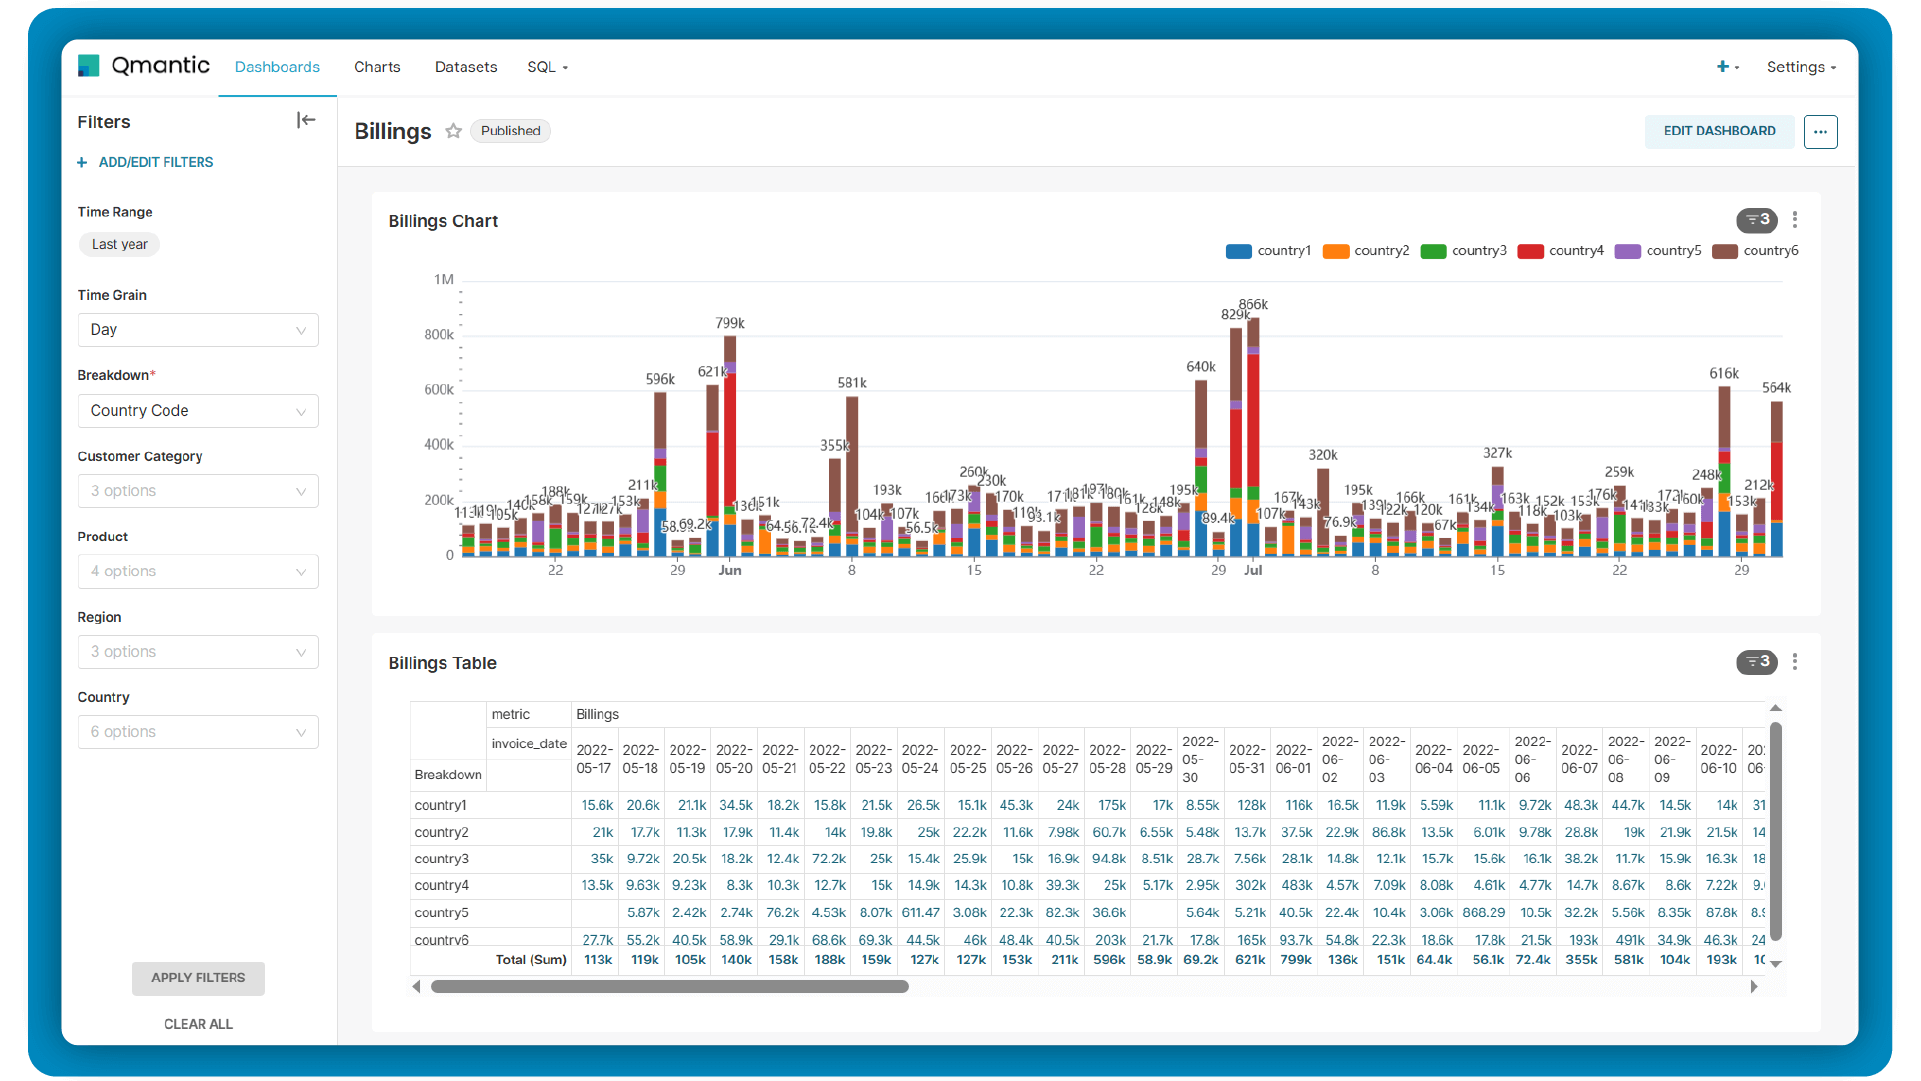This screenshot has width=1921, height=1081.
Task: Open Billings Table kebab options menu
Action: click(x=1795, y=662)
